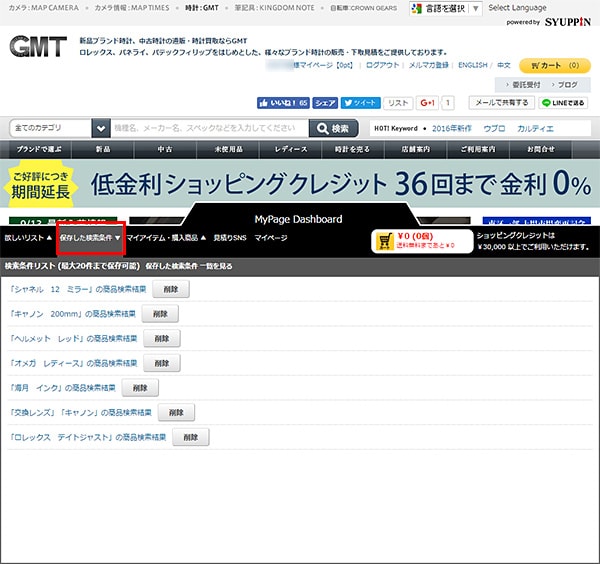View the full saved search conditions list

pyautogui.click(x=189, y=266)
